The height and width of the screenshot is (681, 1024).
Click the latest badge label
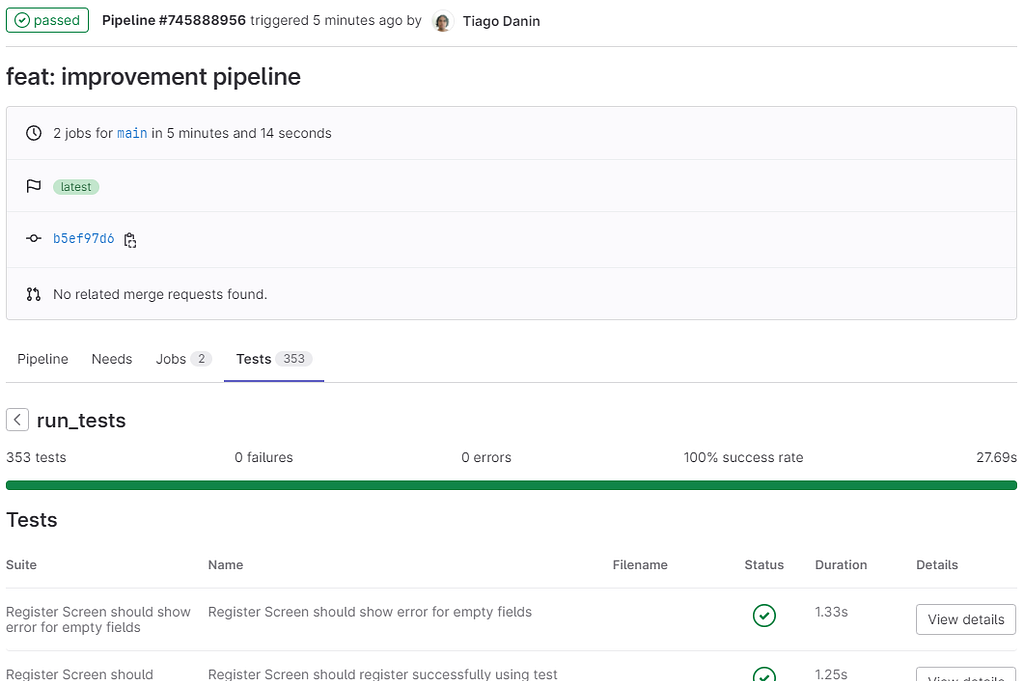(76, 187)
